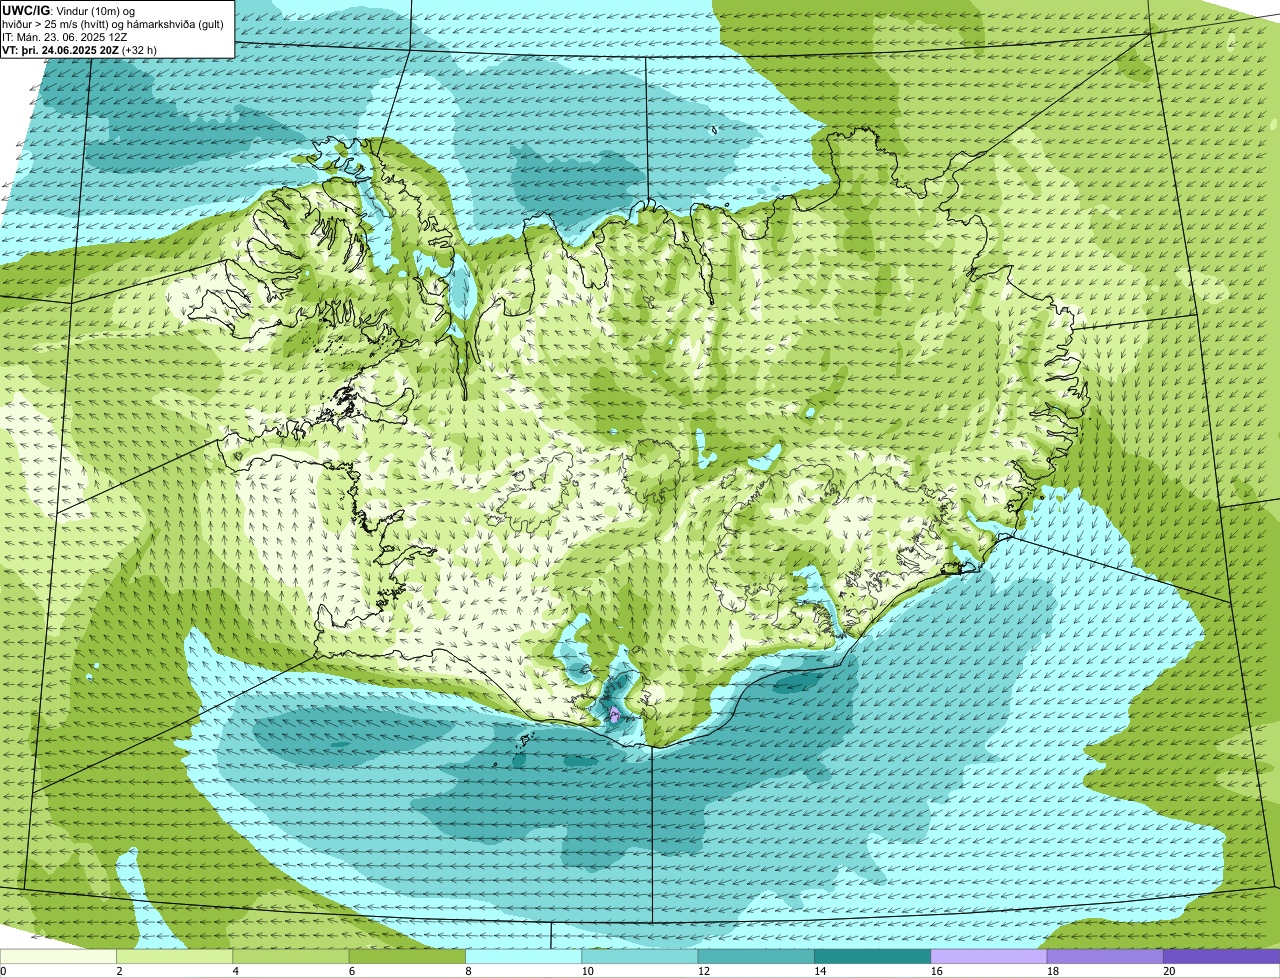Click the '8' label on the color scale
Viewport: 1280px width, 978px height.
[467, 971]
